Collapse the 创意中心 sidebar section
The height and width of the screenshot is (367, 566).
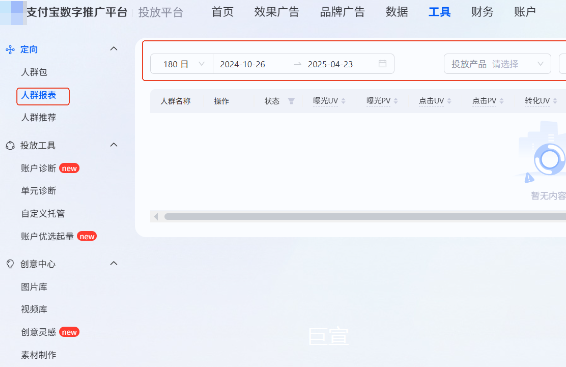click(x=114, y=263)
